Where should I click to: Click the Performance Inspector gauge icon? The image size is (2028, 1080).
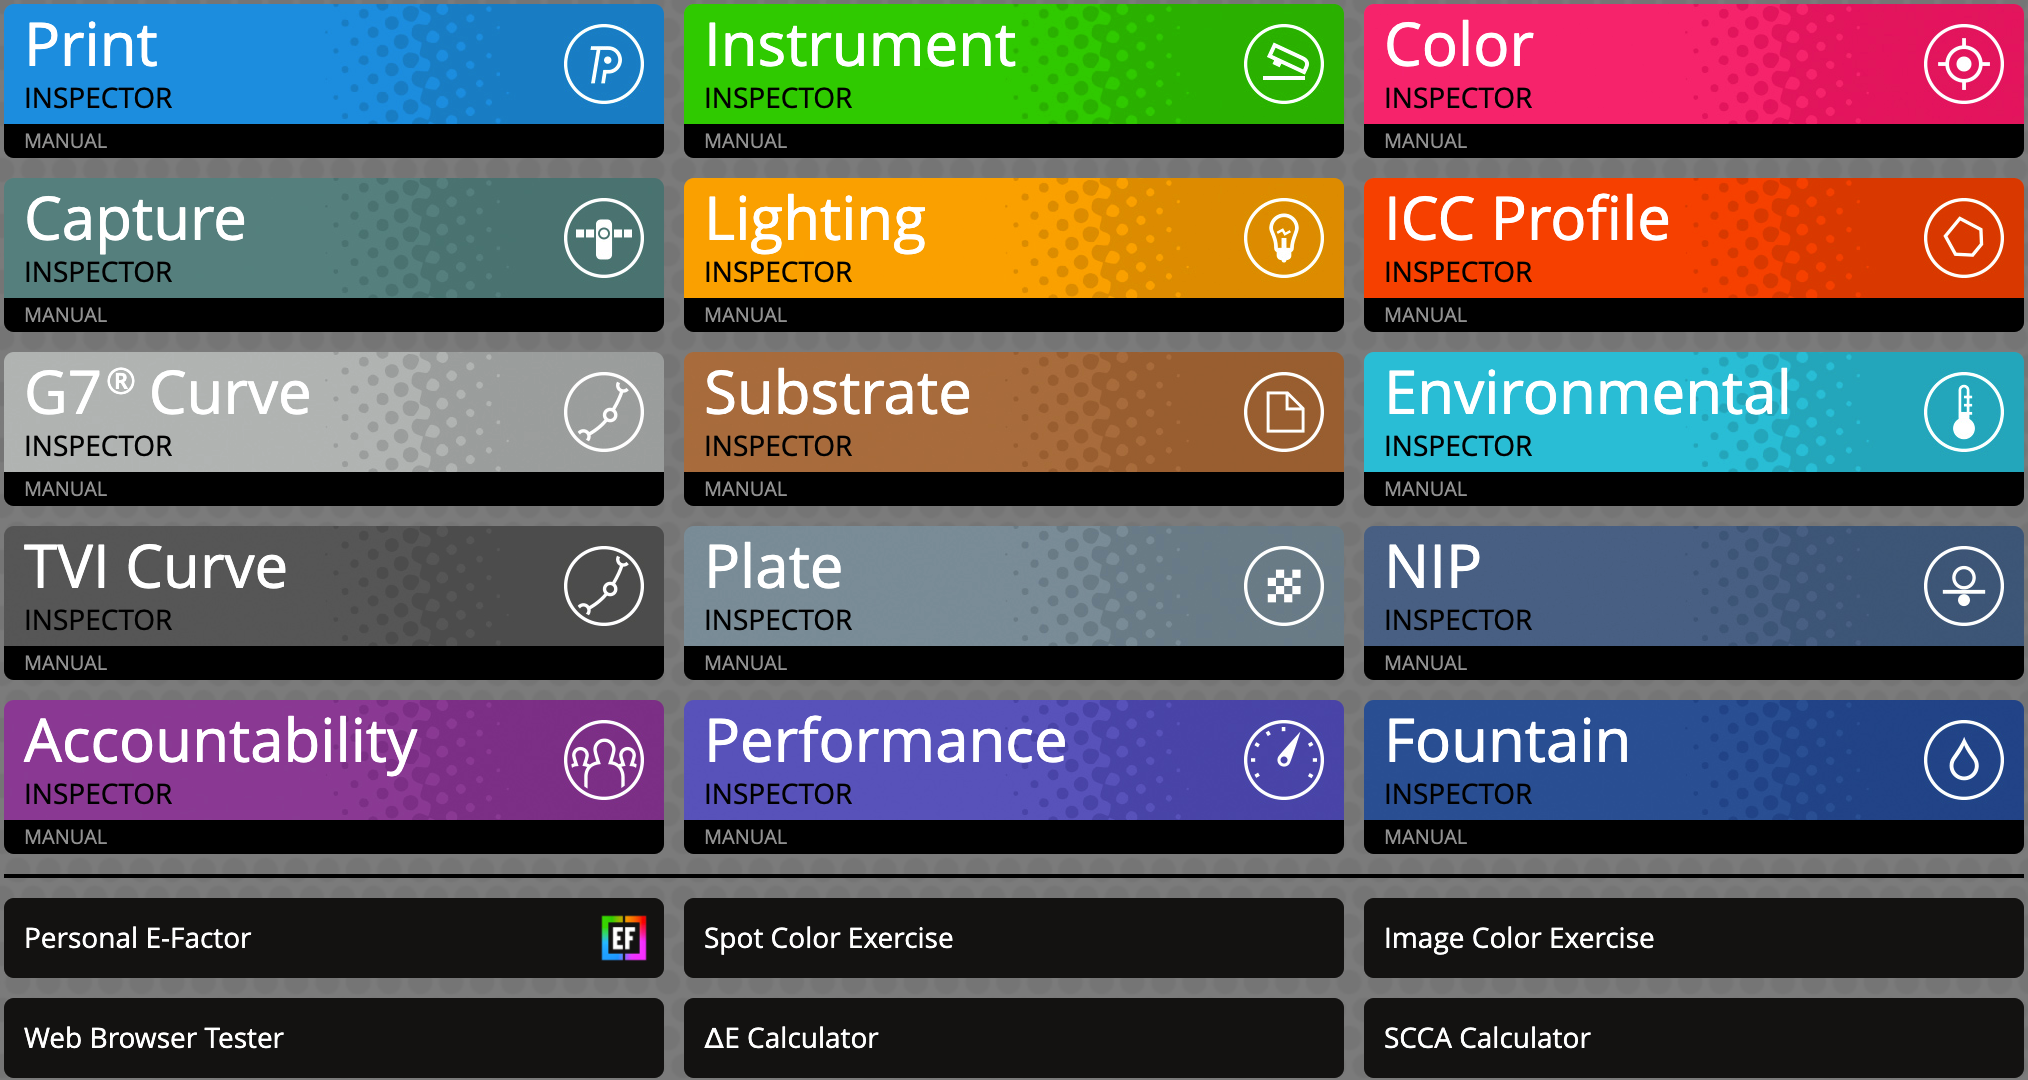[1283, 759]
